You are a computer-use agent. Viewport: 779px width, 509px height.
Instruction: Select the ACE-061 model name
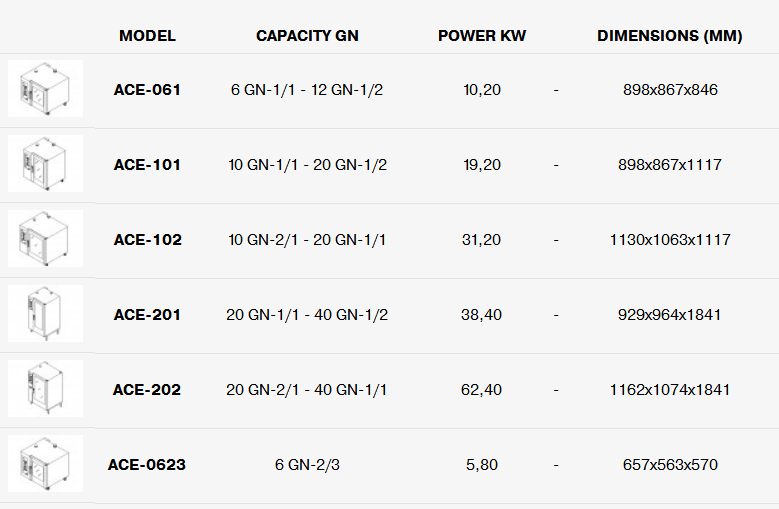147,90
